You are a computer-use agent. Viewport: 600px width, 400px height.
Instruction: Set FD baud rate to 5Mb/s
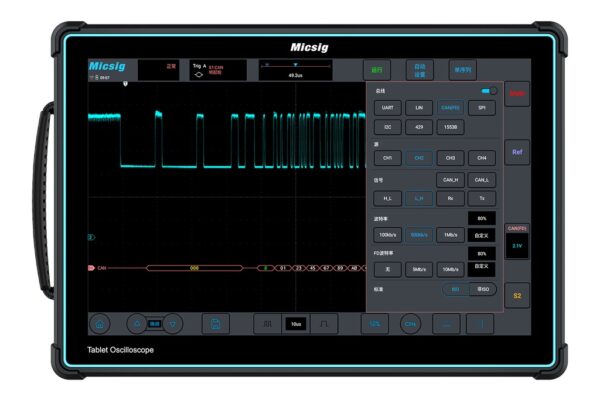pyautogui.click(x=419, y=269)
